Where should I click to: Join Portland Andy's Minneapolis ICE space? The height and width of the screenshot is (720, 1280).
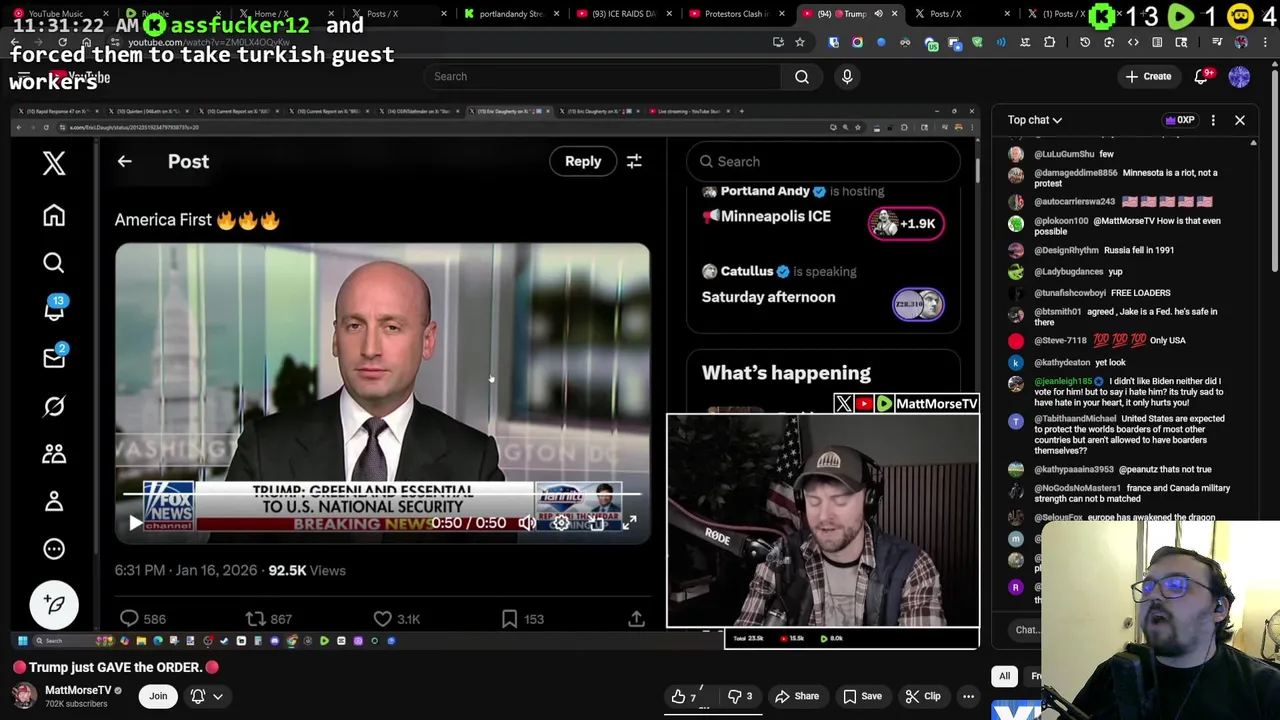pyautogui.click(x=906, y=223)
